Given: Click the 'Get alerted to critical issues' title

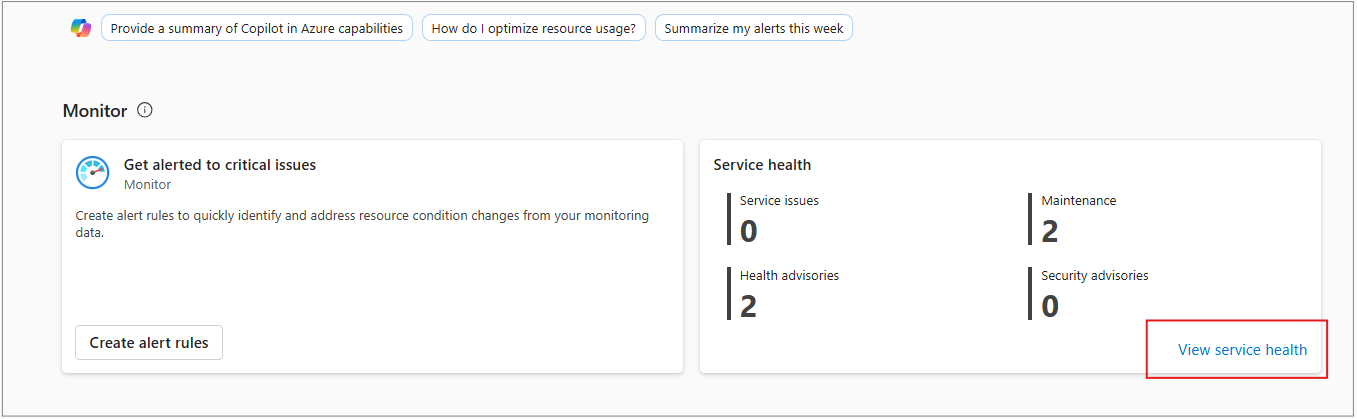Looking at the screenshot, I should (220, 165).
